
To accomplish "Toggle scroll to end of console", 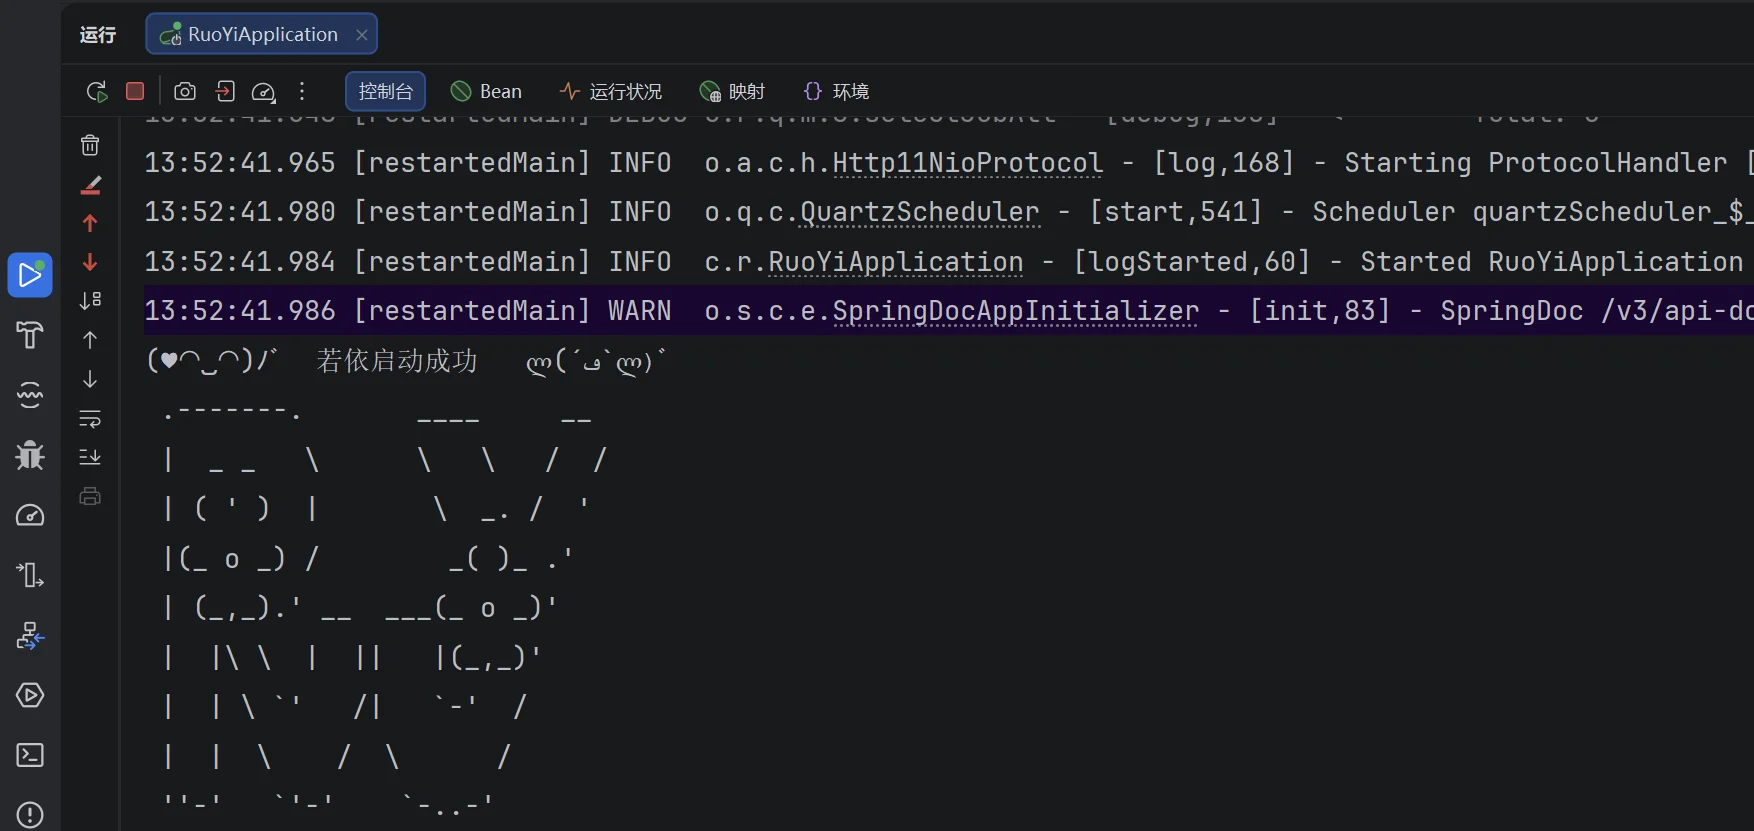I will [90, 457].
